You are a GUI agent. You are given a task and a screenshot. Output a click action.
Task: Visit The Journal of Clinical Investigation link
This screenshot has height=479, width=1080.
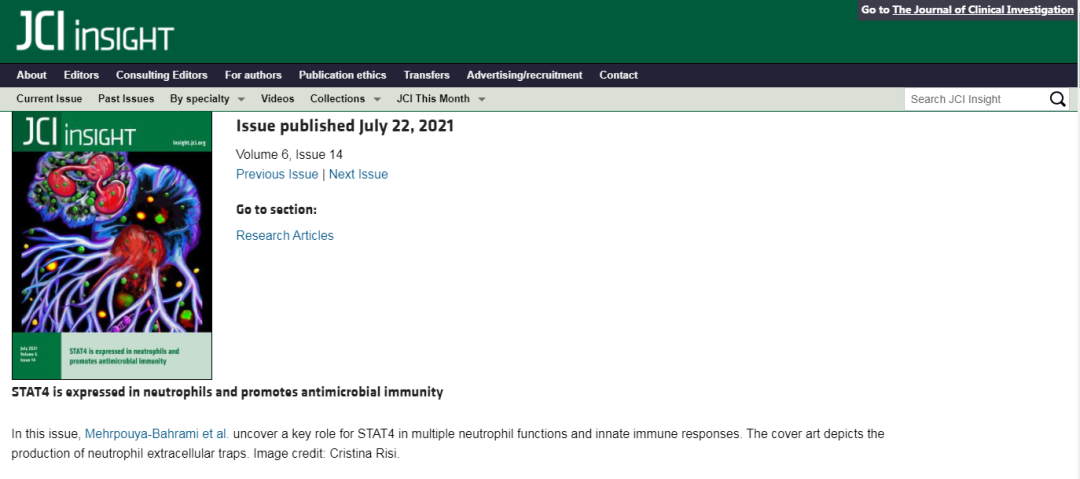coord(983,10)
